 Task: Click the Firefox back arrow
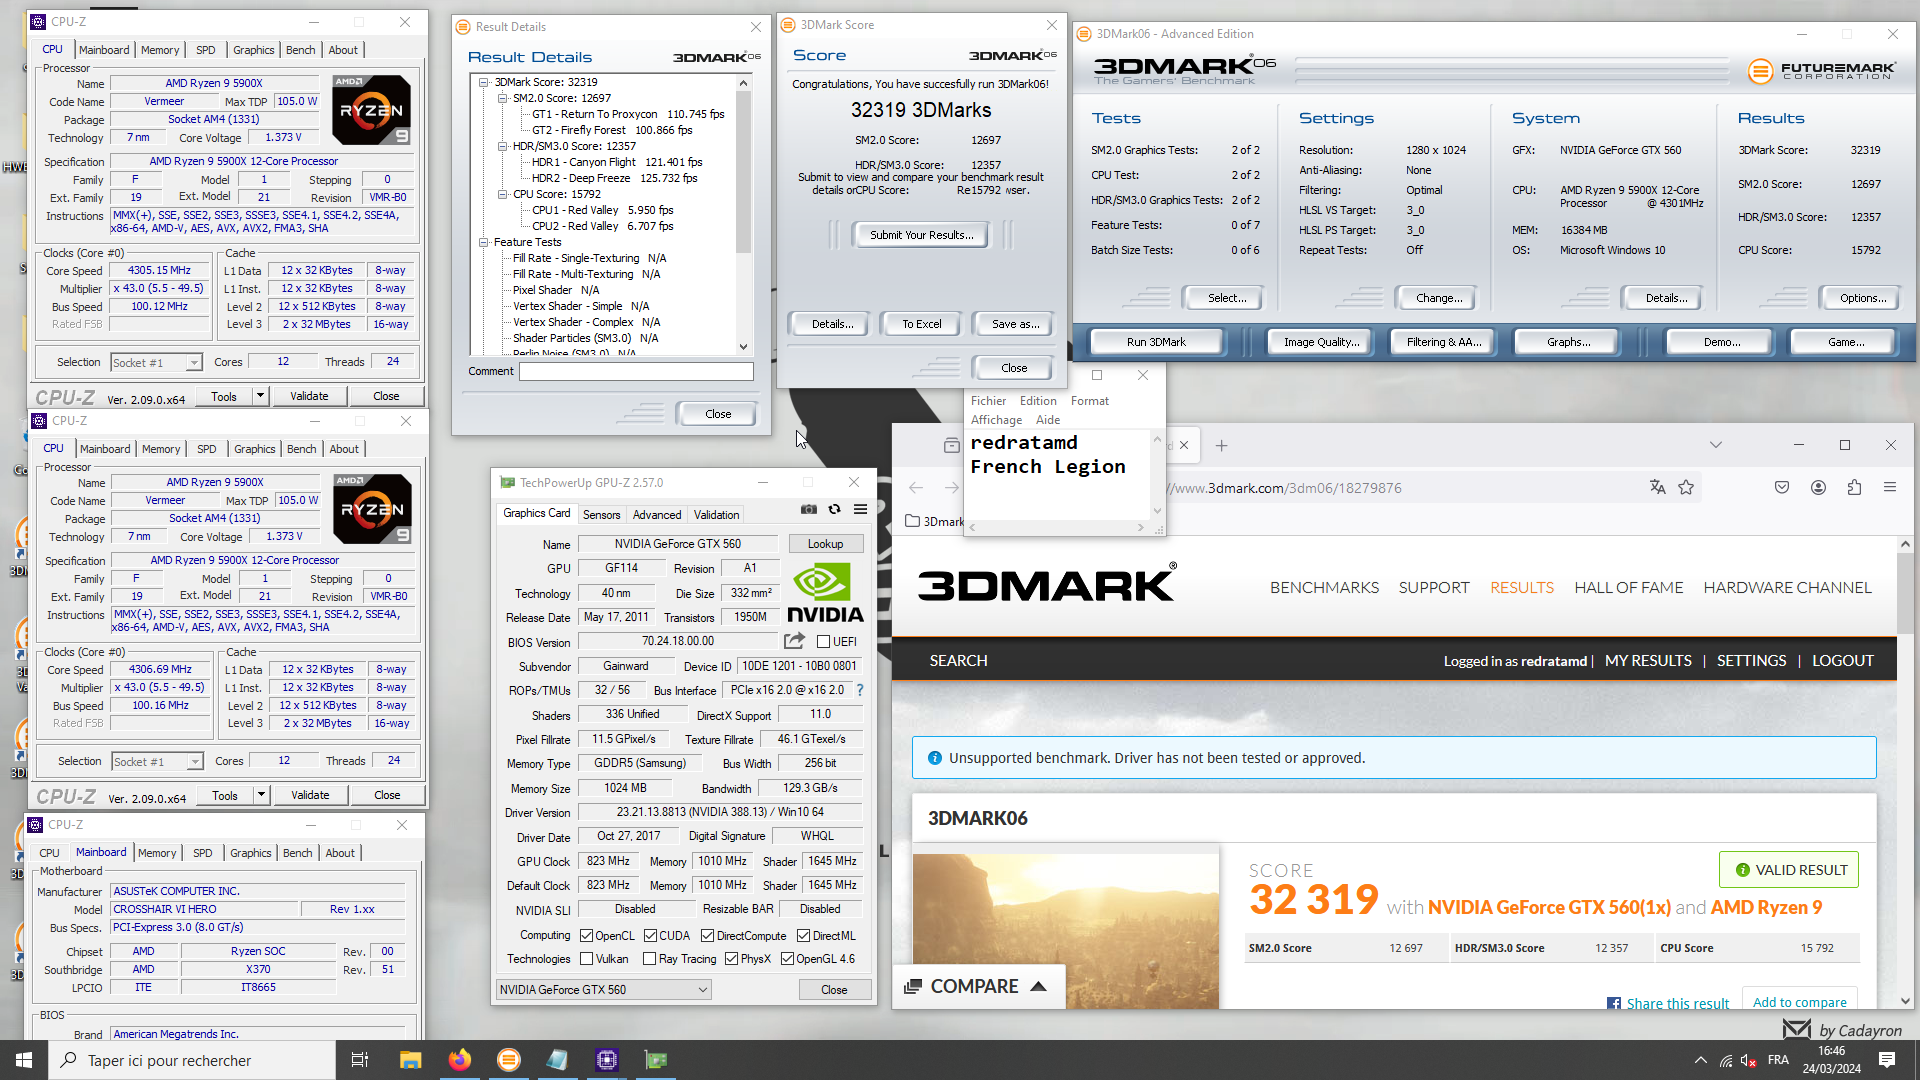[916, 487]
